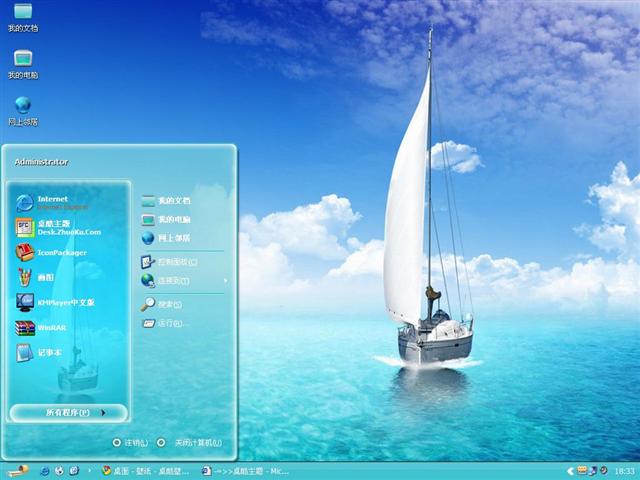Open 控制面板(C) control panel entry
This screenshot has width=640, height=480.
pos(169,262)
